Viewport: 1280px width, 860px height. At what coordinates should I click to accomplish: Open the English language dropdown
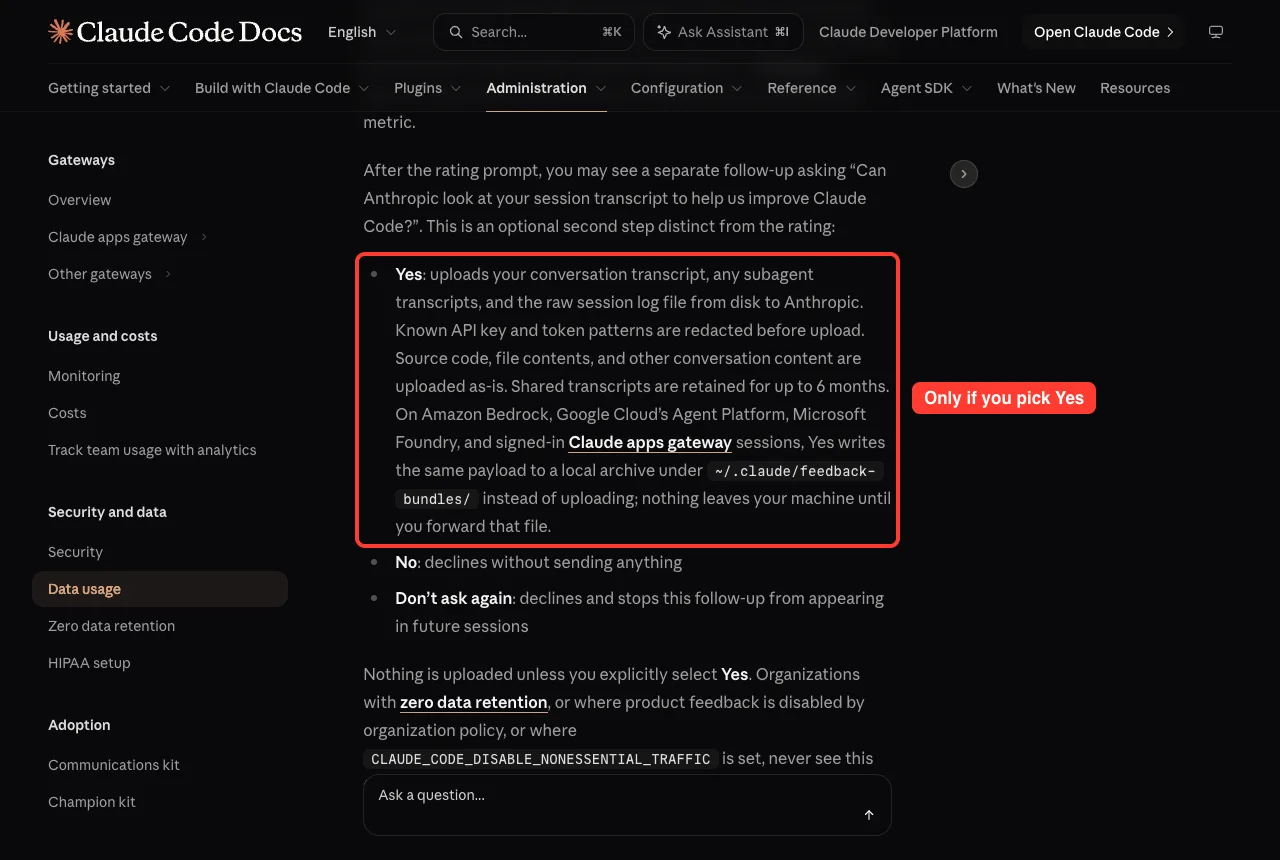[362, 32]
